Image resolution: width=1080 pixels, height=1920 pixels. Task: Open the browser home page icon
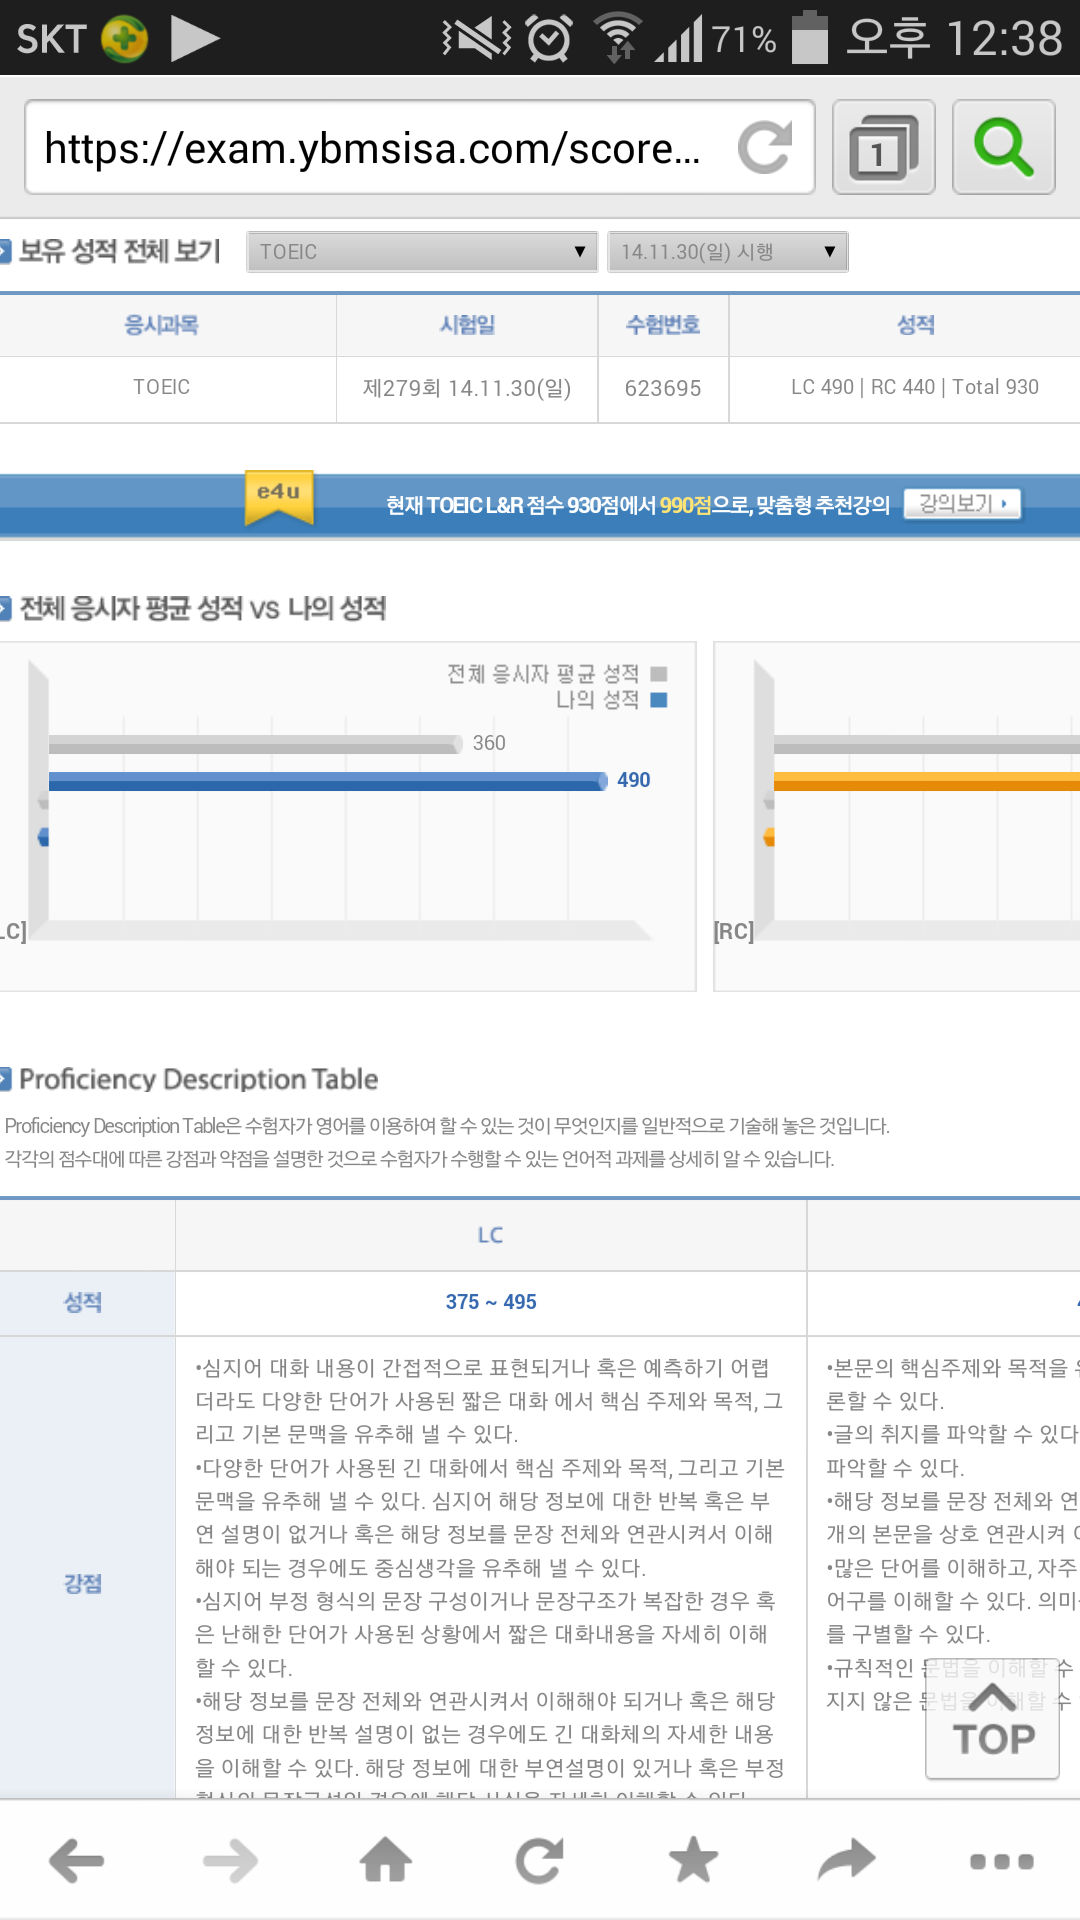[386, 1861]
